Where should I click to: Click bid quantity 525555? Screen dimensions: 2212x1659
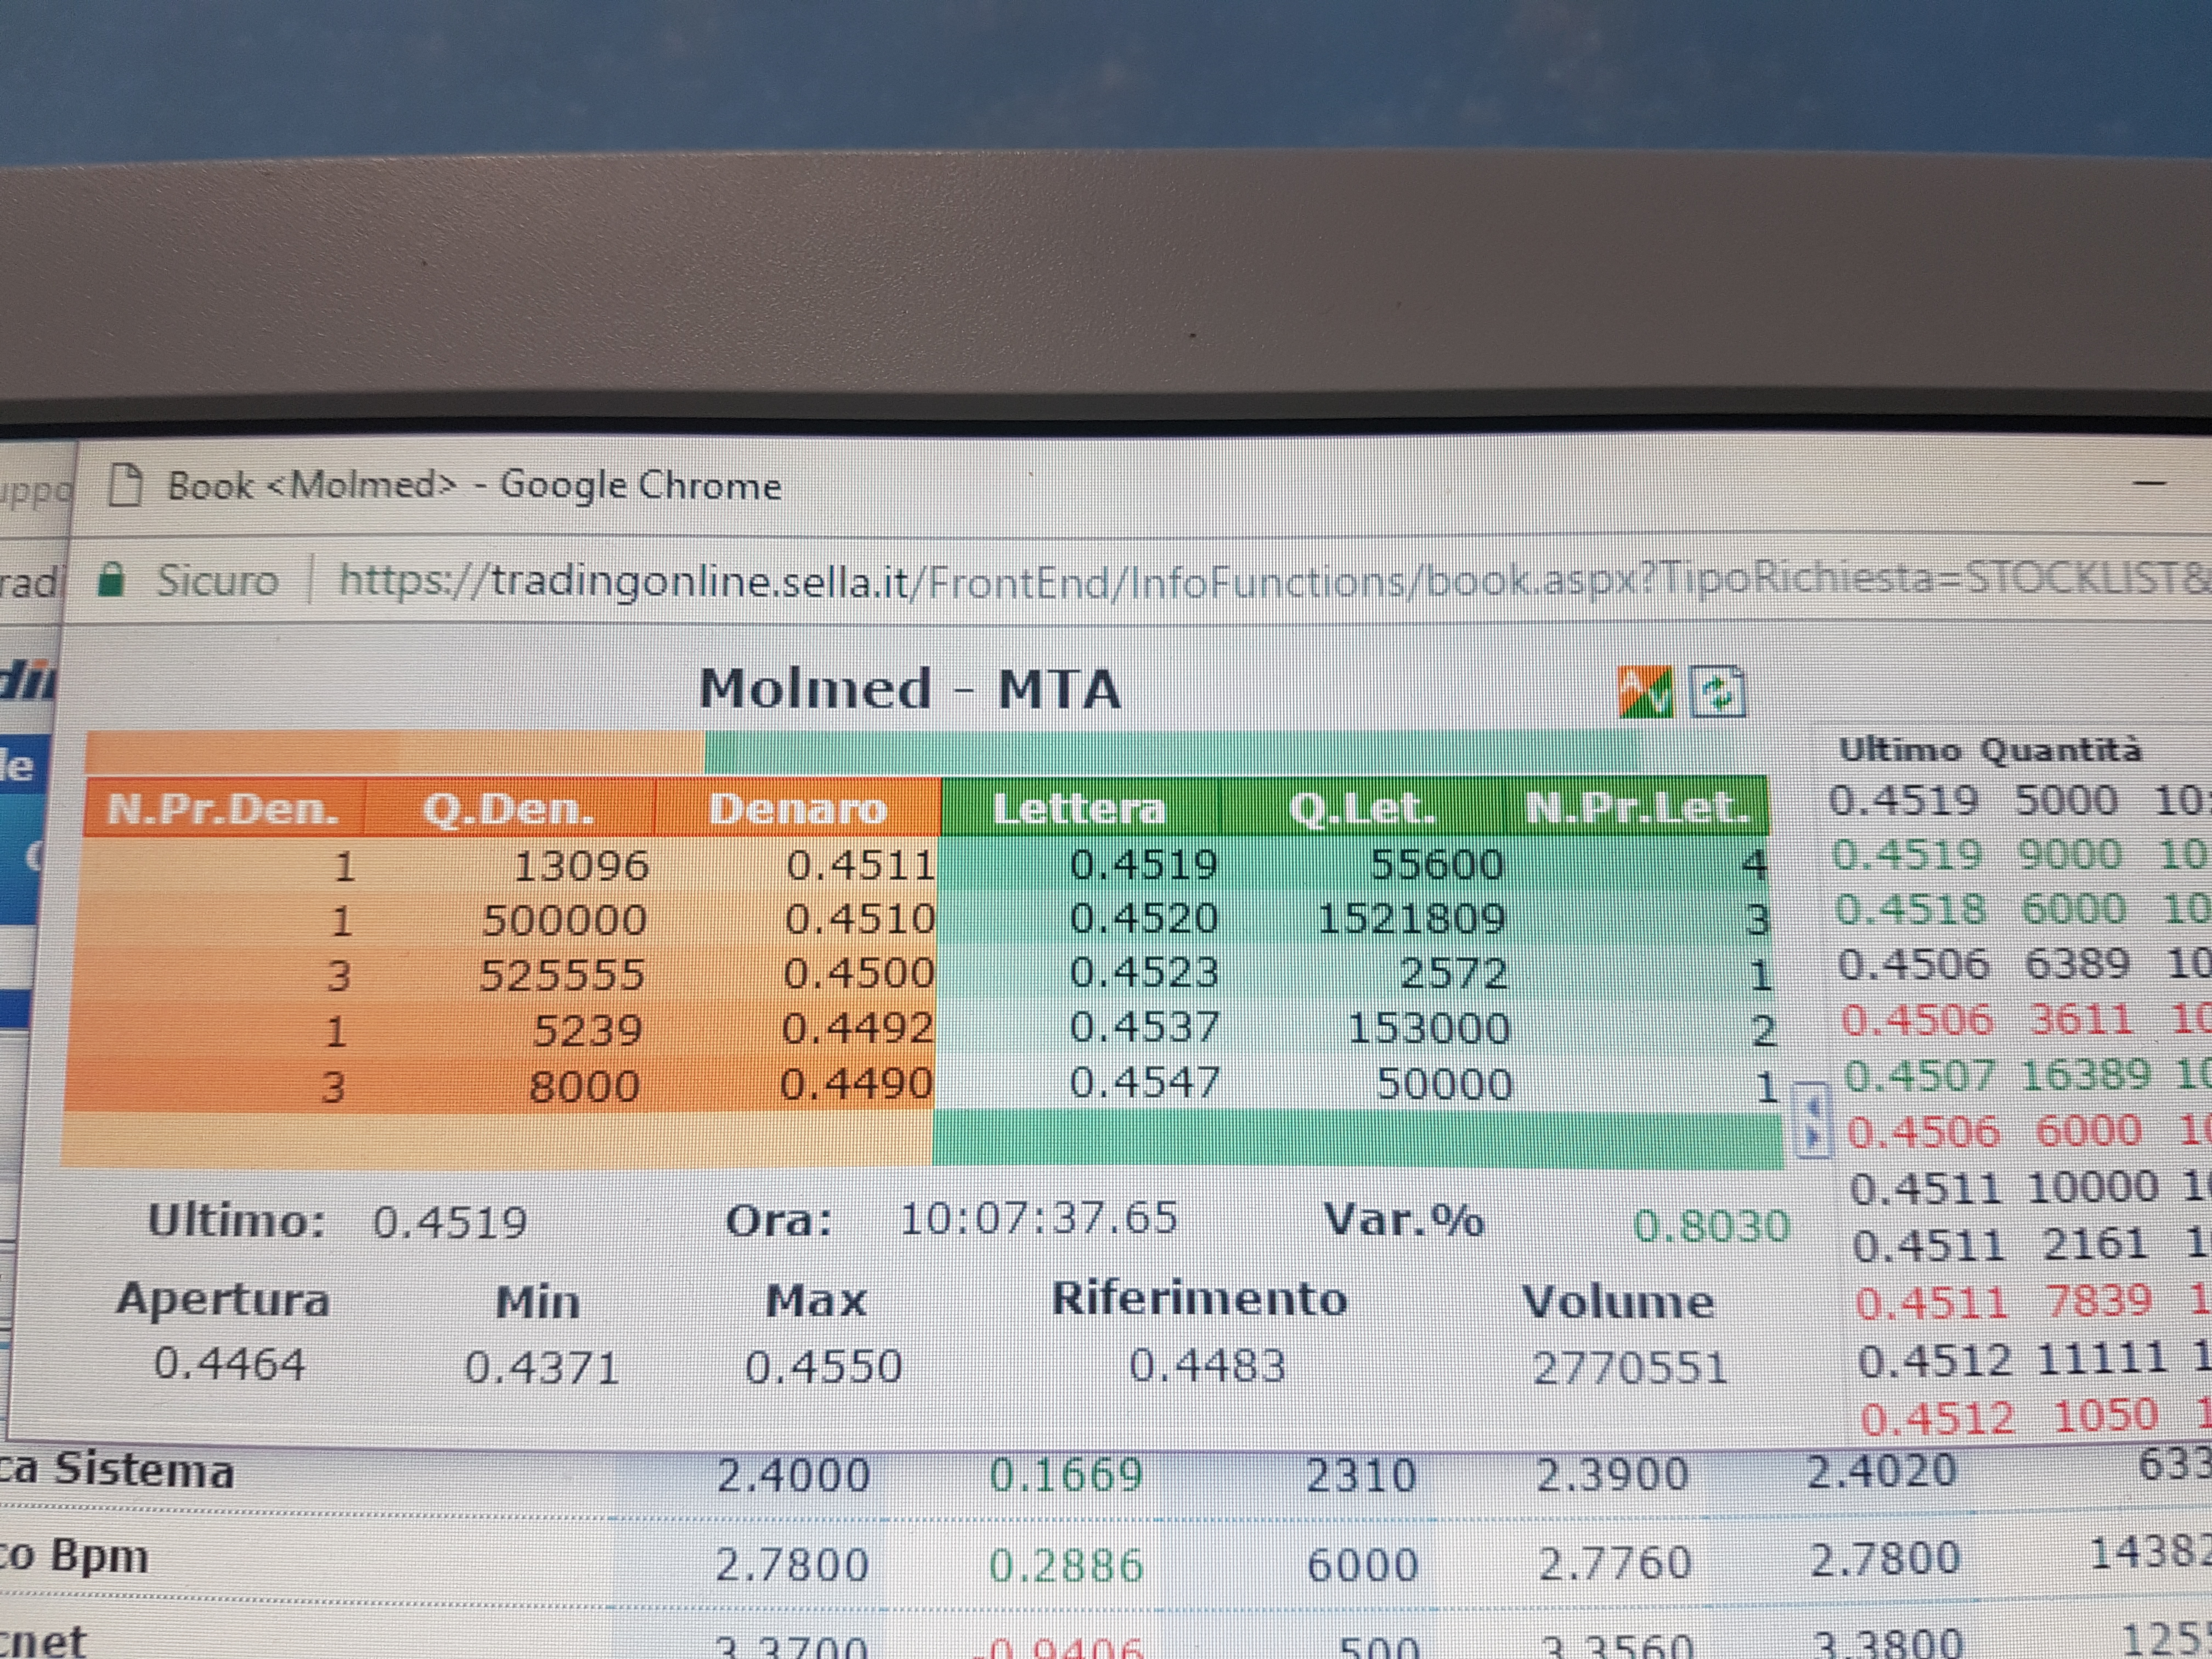(x=562, y=975)
